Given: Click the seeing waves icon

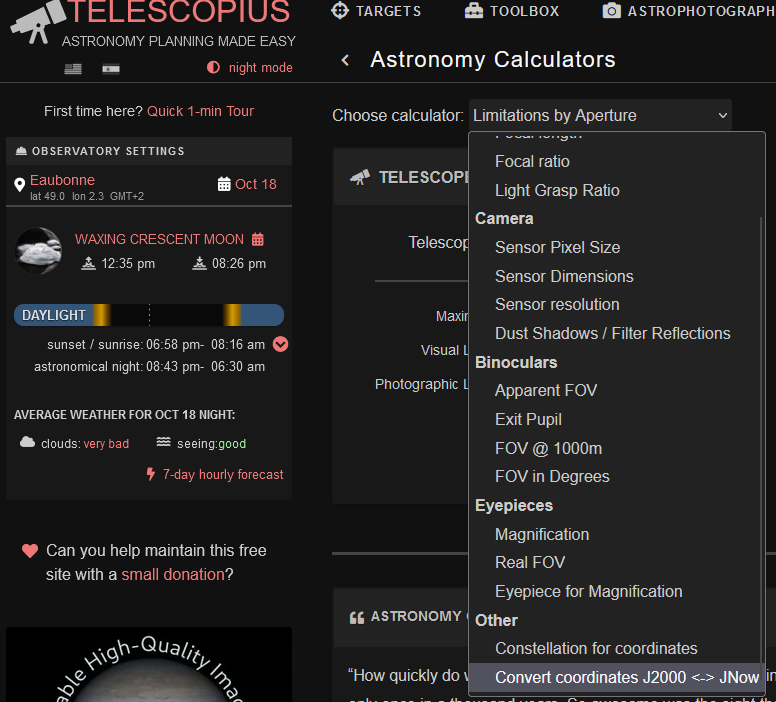Looking at the screenshot, I should coord(163,442).
